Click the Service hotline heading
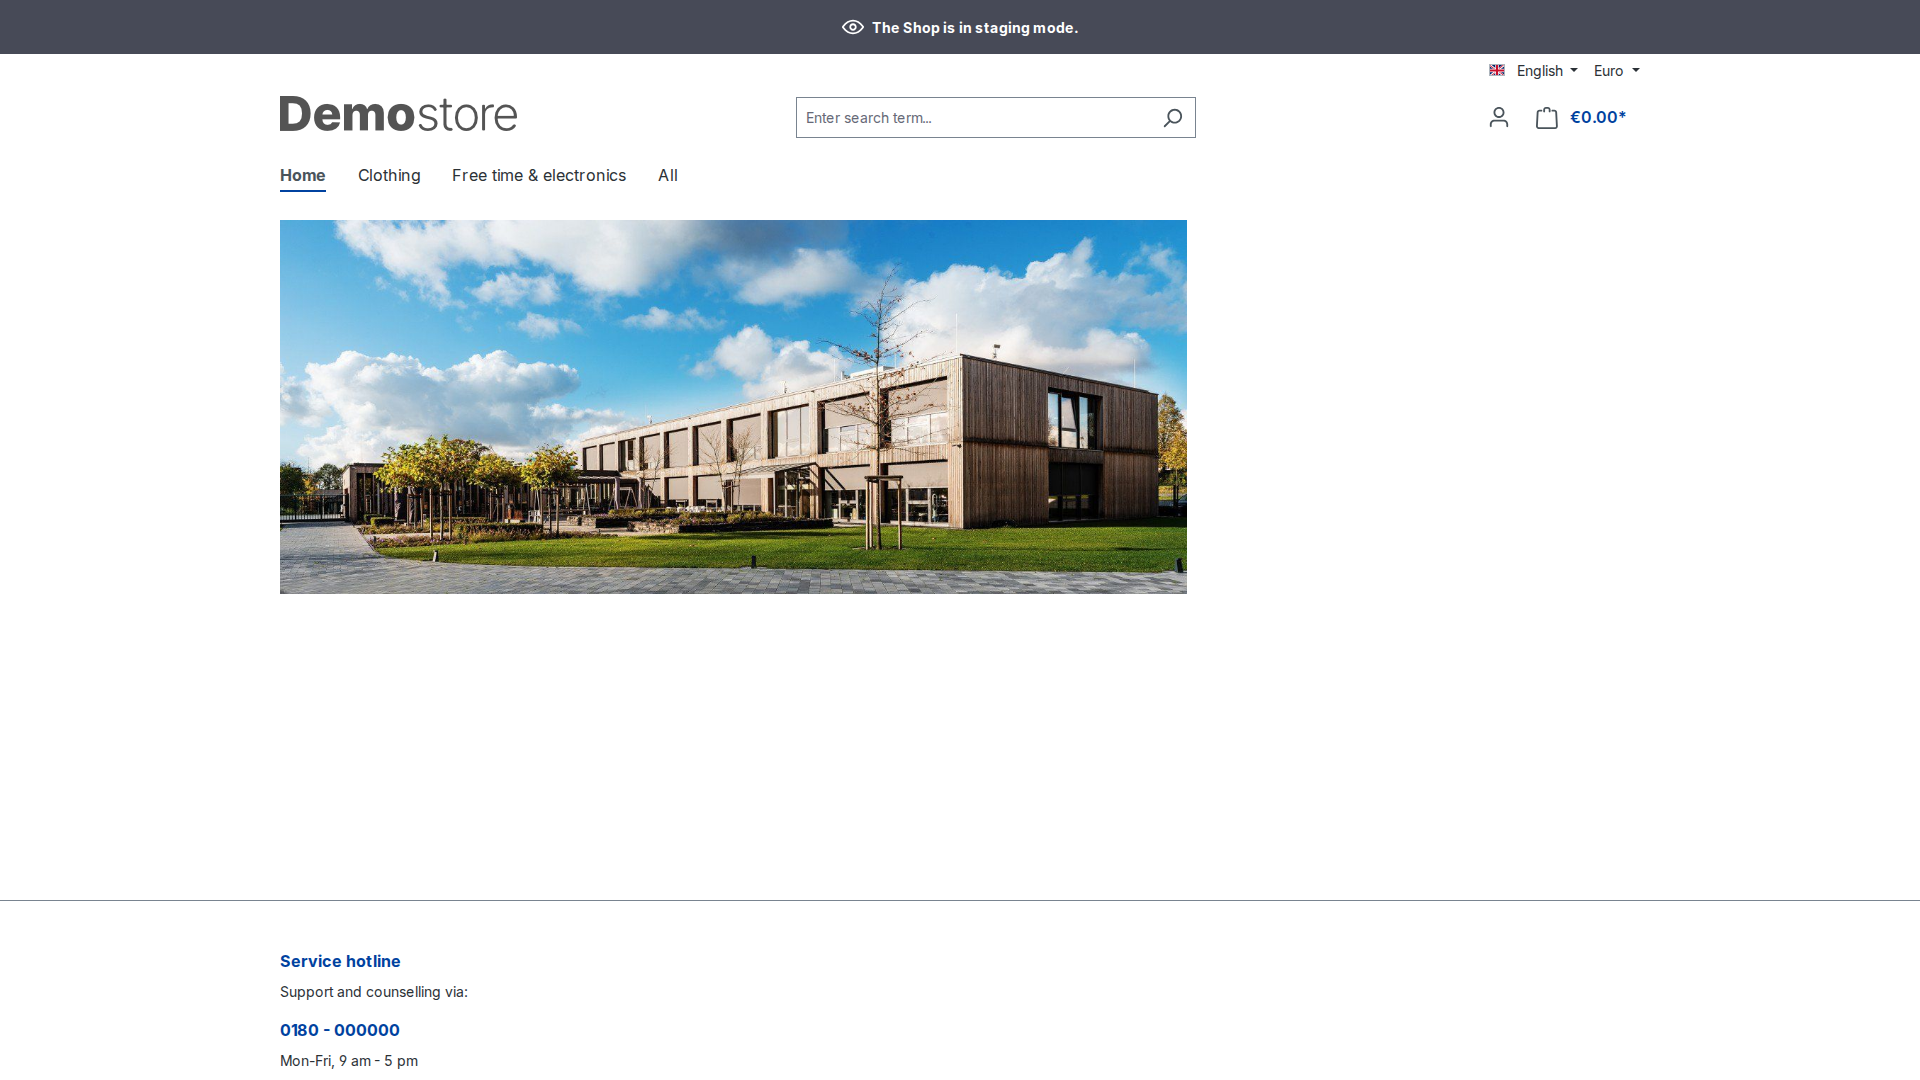The height and width of the screenshot is (1080, 1920). pyautogui.click(x=340, y=961)
